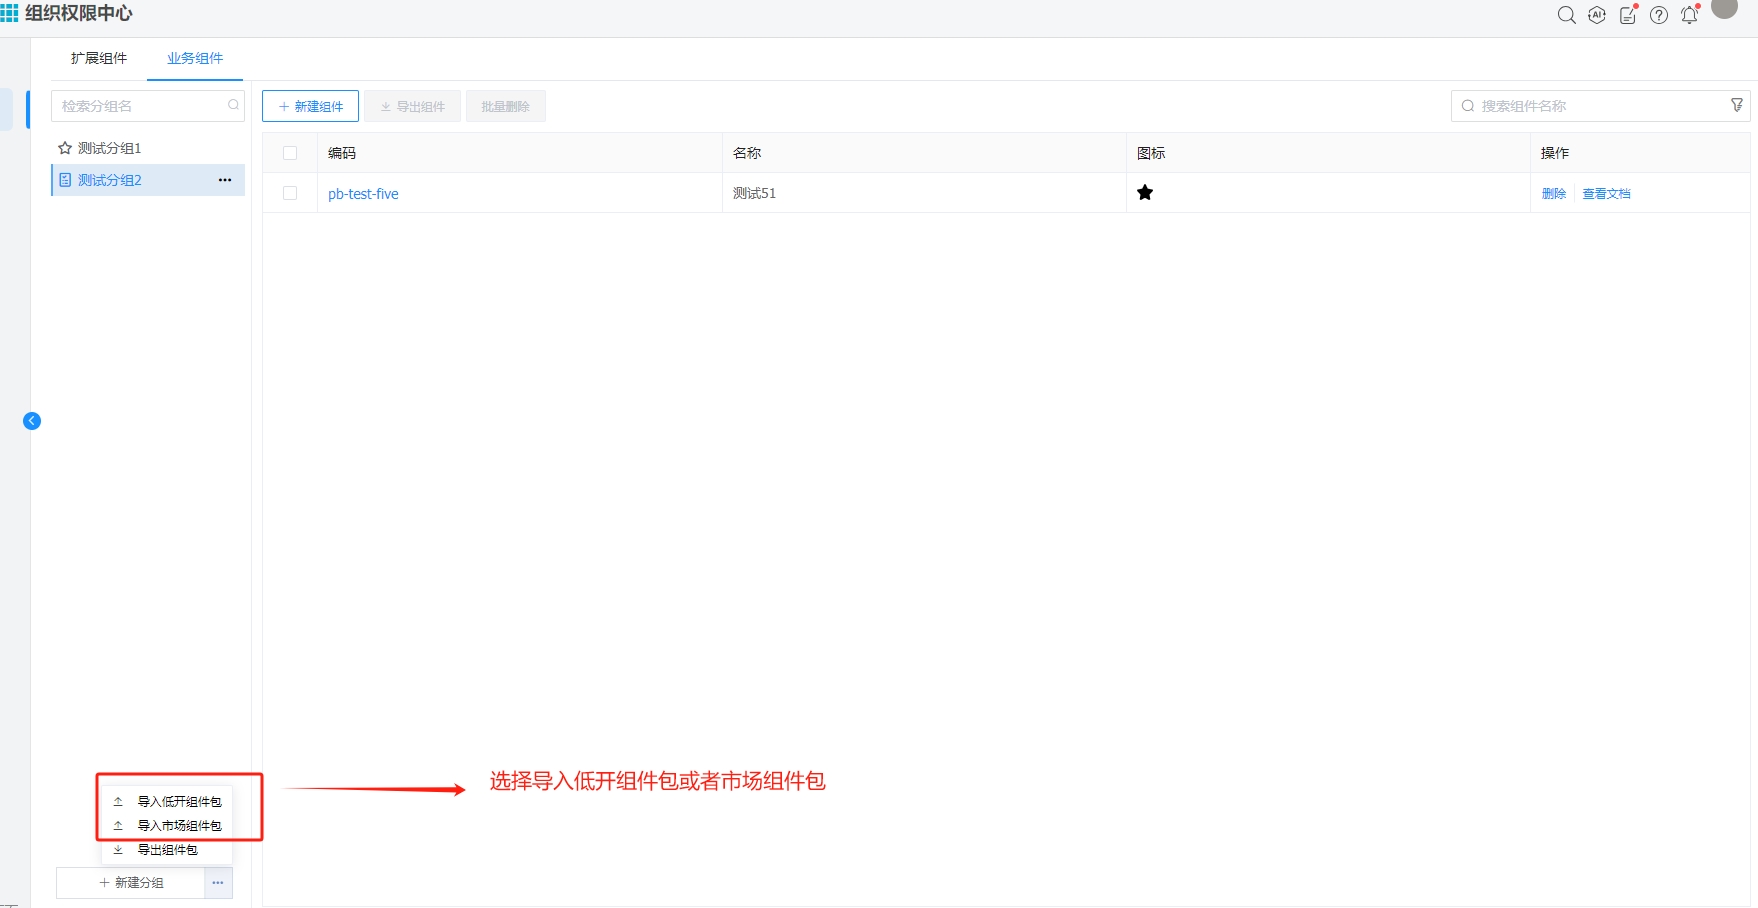Click the user avatar

coord(1725,8)
